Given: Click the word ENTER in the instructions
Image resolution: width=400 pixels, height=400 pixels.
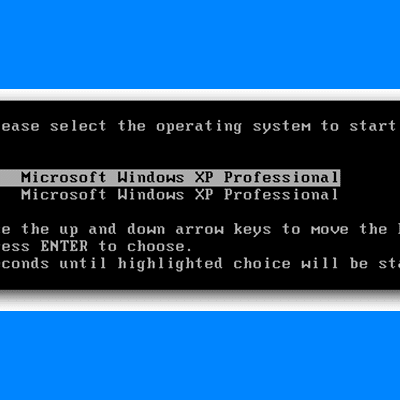Looking at the screenshot, I should [x=65, y=247].
